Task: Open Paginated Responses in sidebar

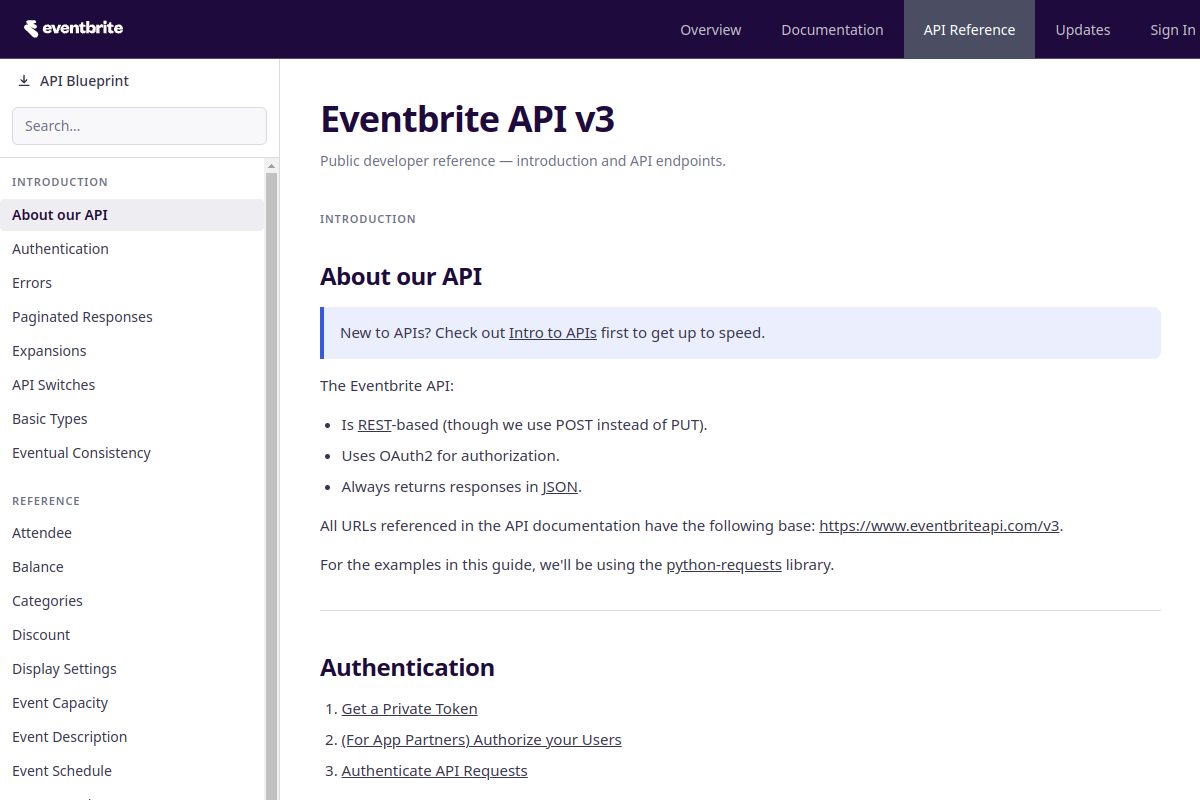Action: point(132,317)
